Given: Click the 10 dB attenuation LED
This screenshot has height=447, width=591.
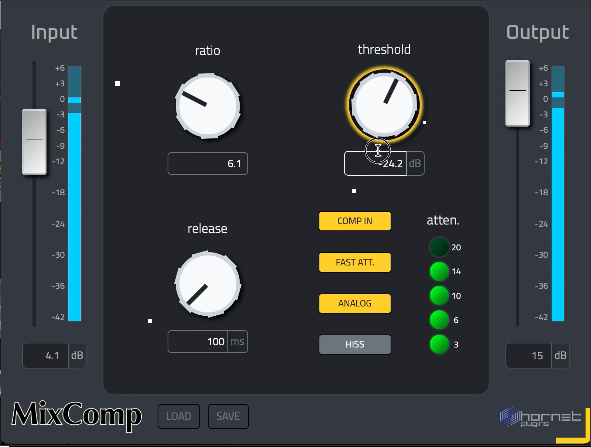Looking at the screenshot, I should click(439, 296).
